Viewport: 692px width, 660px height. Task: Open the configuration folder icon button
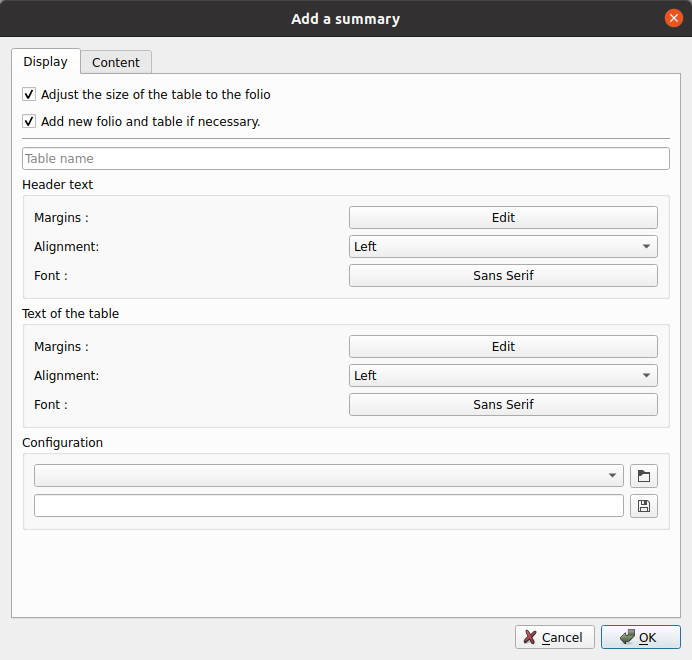[643, 476]
